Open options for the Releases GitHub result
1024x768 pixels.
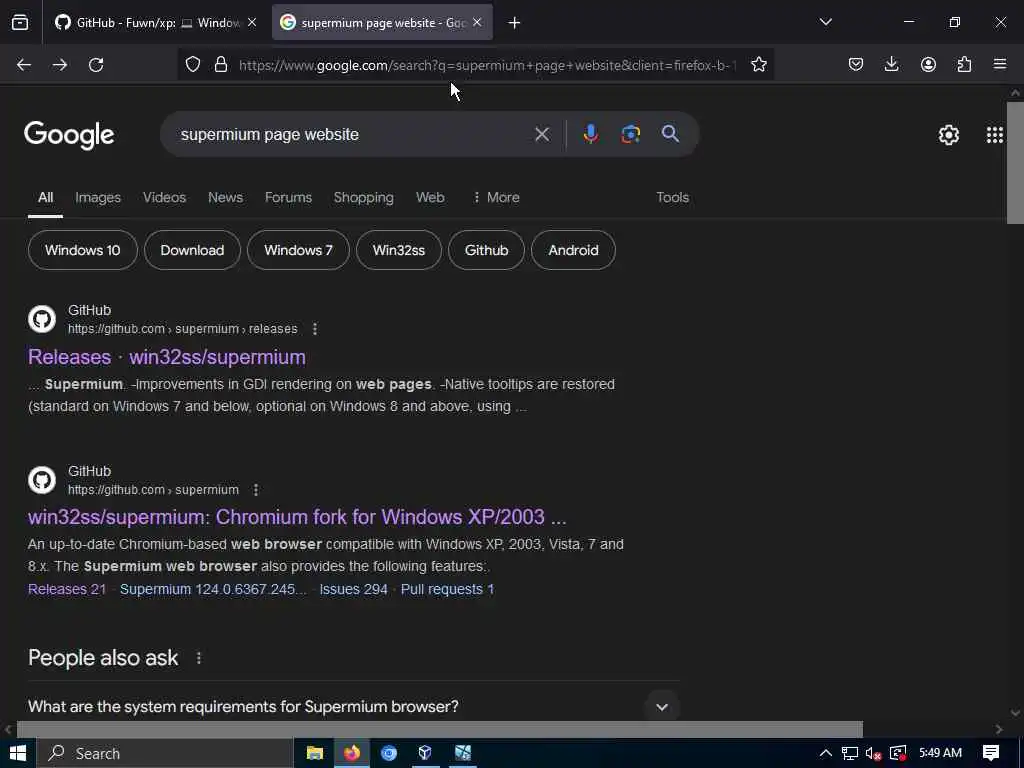tap(315, 329)
